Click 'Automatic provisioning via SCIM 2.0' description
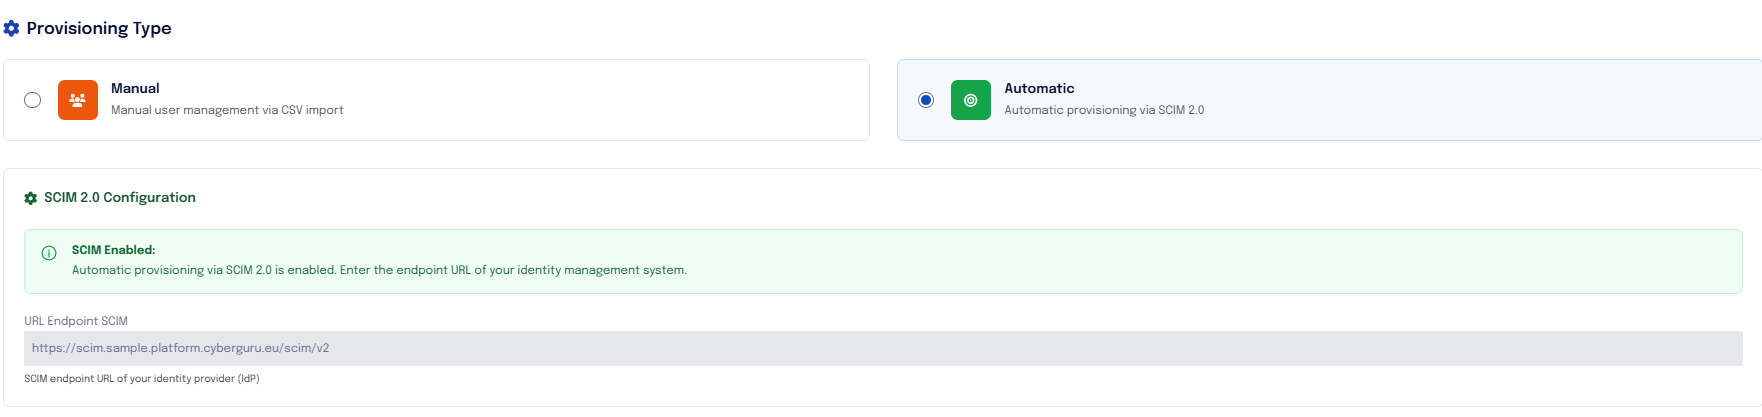The height and width of the screenshot is (417, 1762). 1104,110
